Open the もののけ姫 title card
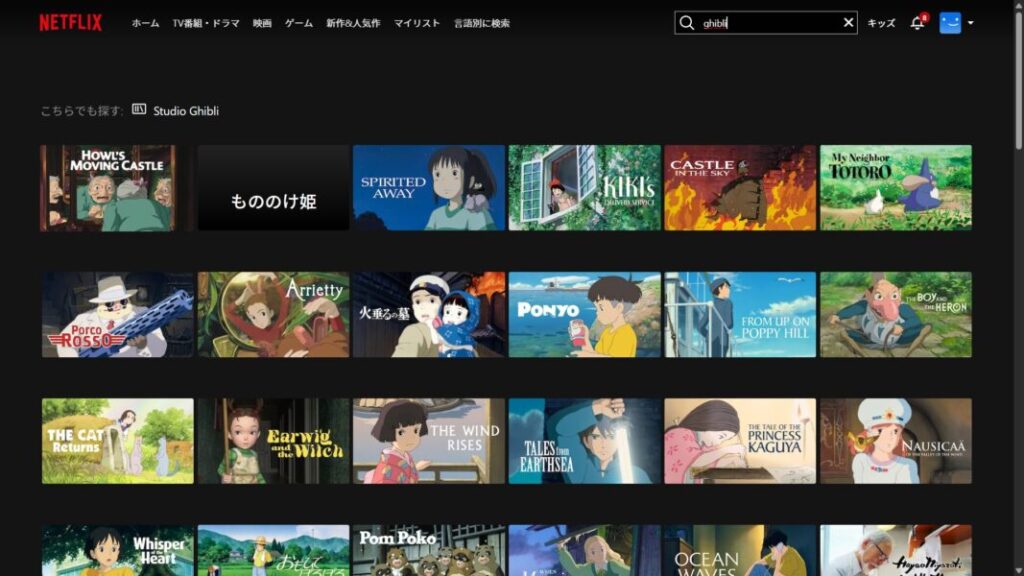This screenshot has width=1024, height=576. coord(273,188)
